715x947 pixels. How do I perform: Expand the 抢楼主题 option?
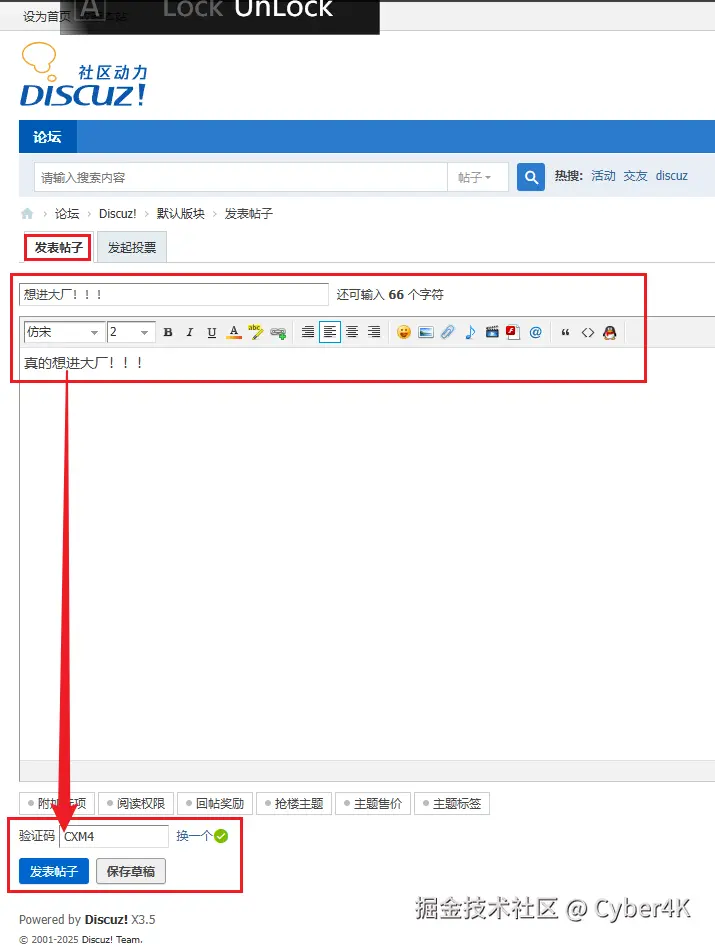click(x=294, y=803)
